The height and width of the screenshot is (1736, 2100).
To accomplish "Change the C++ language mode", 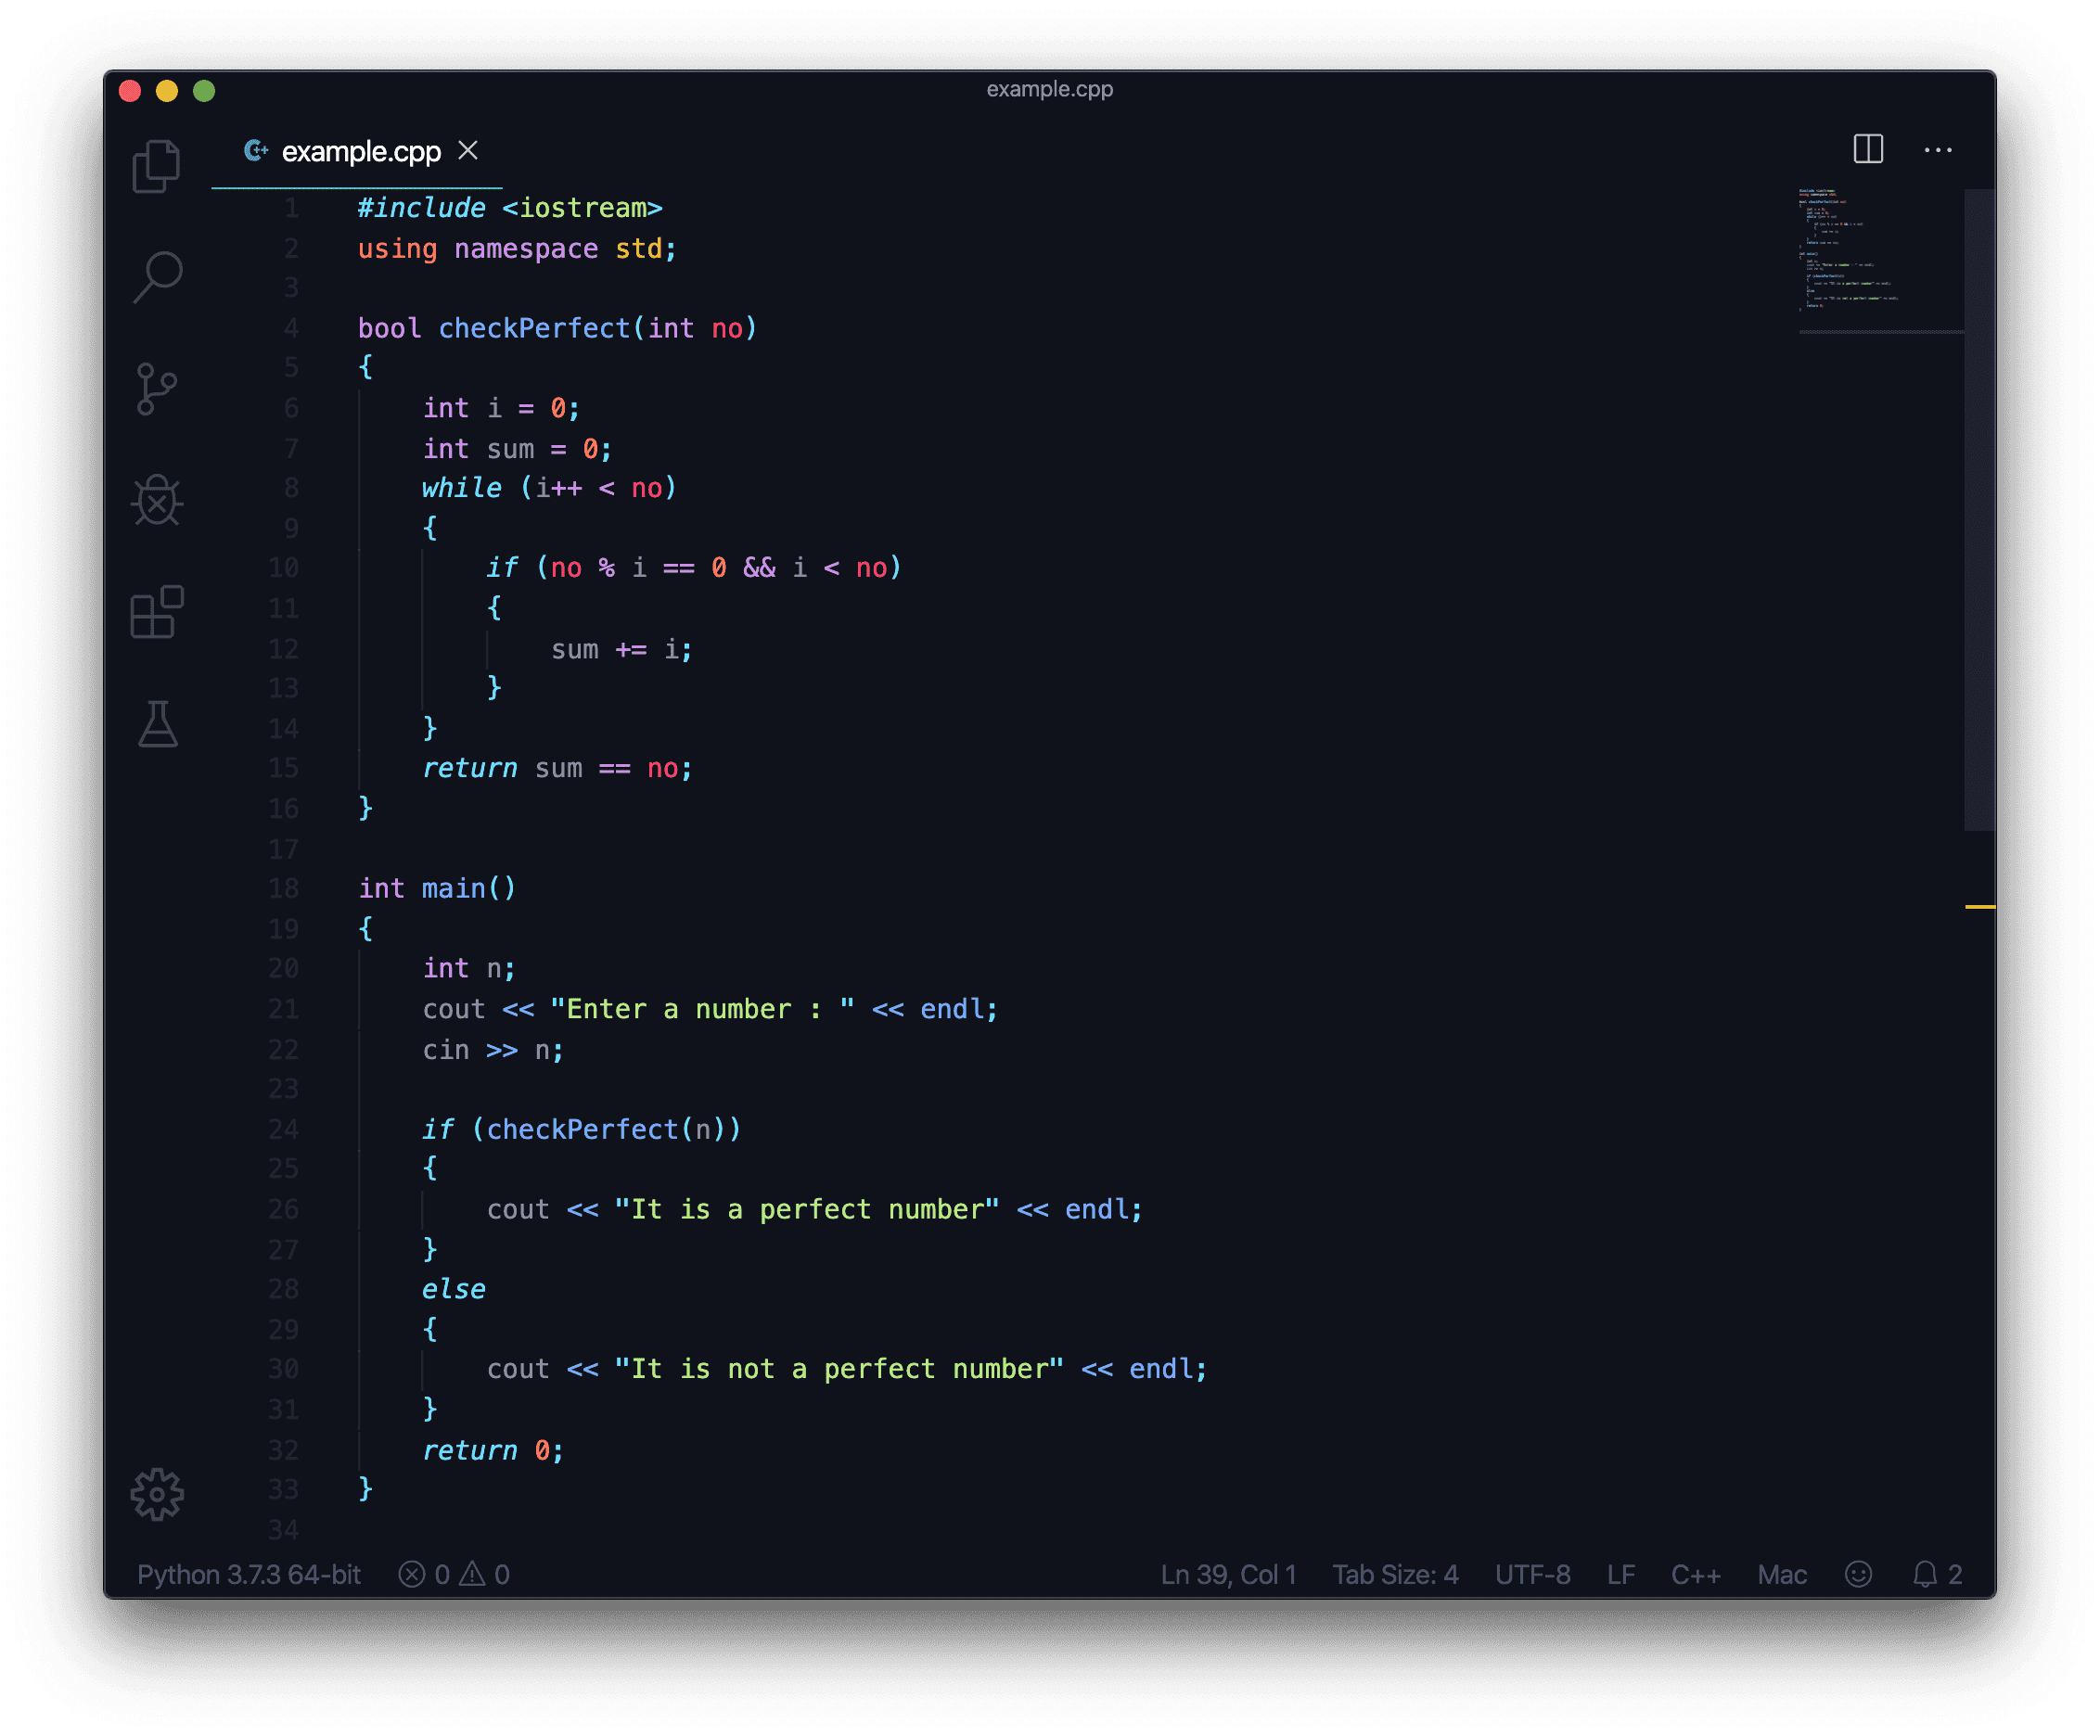I will pyautogui.click(x=1696, y=1575).
